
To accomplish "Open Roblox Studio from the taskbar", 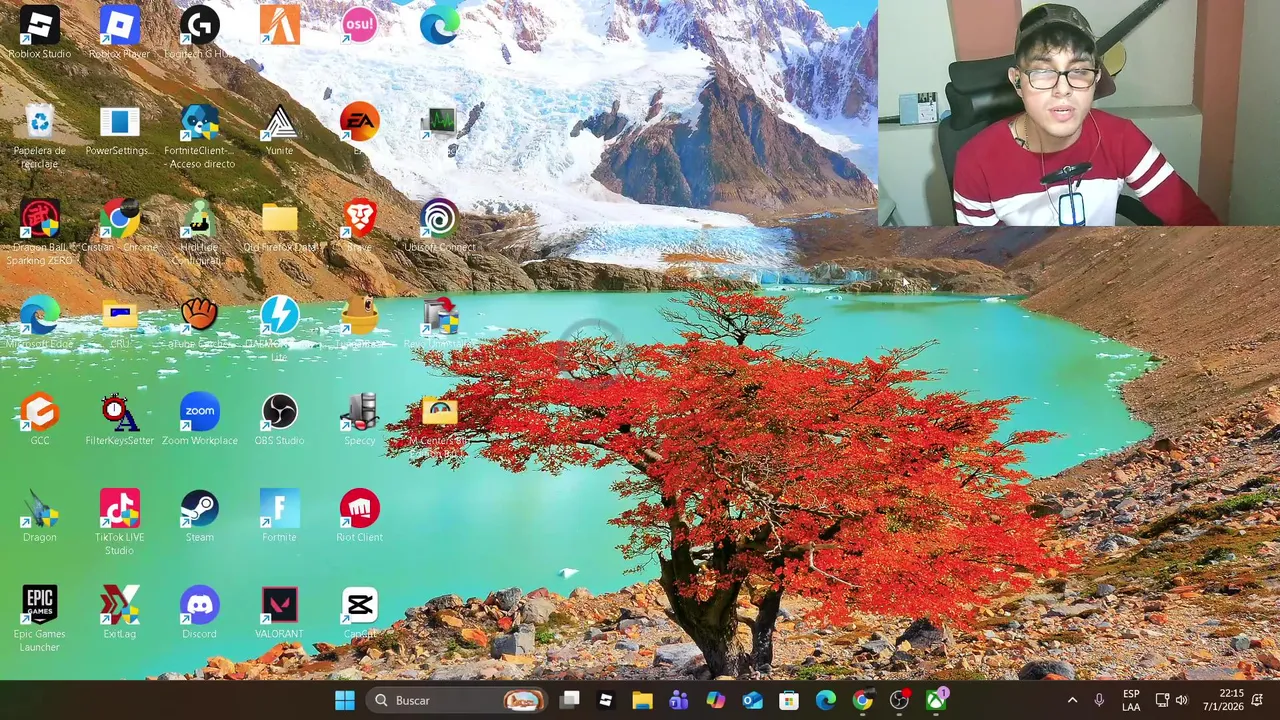I will 606,700.
